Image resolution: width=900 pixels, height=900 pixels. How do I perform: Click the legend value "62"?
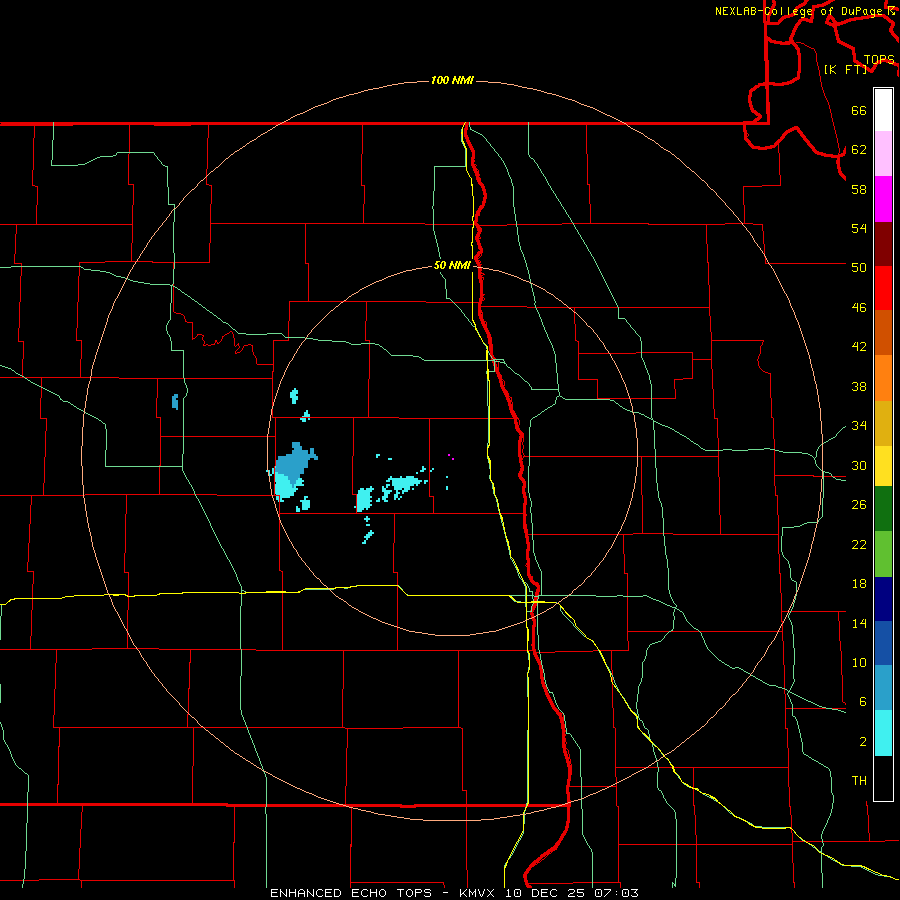coord(859,150)
